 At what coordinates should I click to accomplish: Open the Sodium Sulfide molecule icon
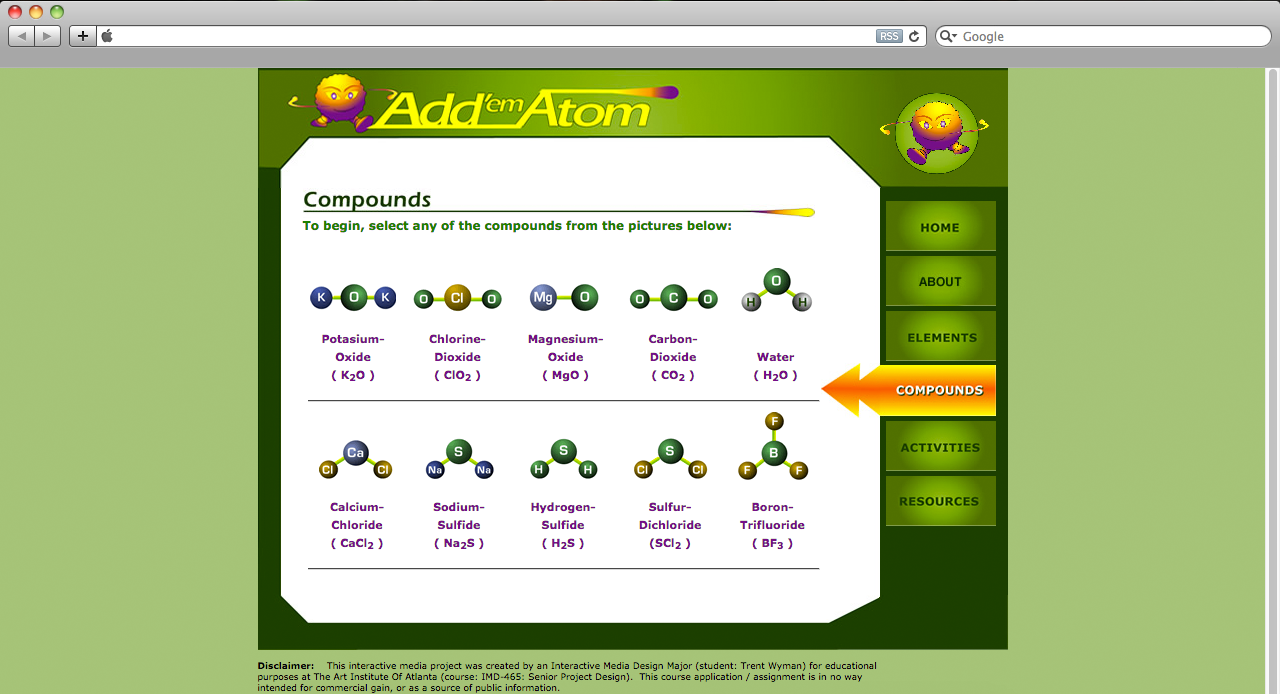[458, 460]
